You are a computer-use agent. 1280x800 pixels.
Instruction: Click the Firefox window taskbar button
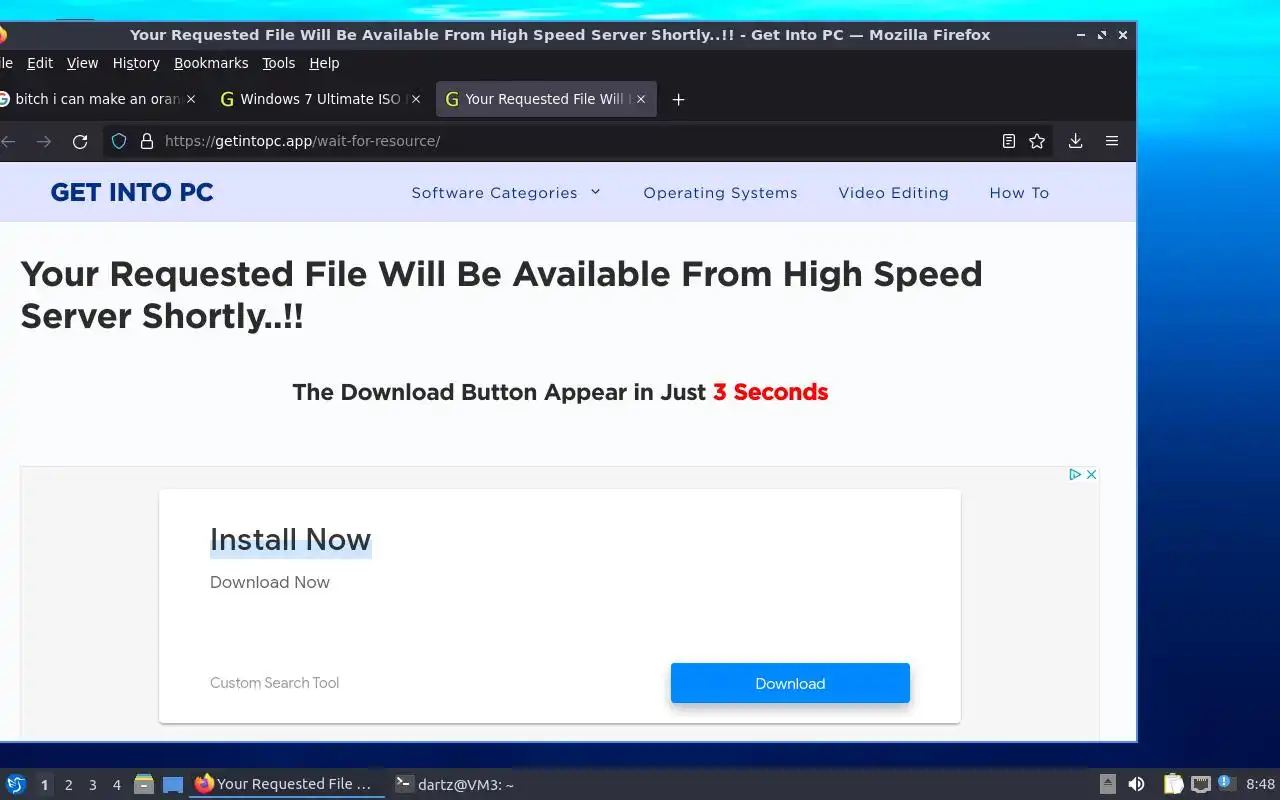(287, 784)
